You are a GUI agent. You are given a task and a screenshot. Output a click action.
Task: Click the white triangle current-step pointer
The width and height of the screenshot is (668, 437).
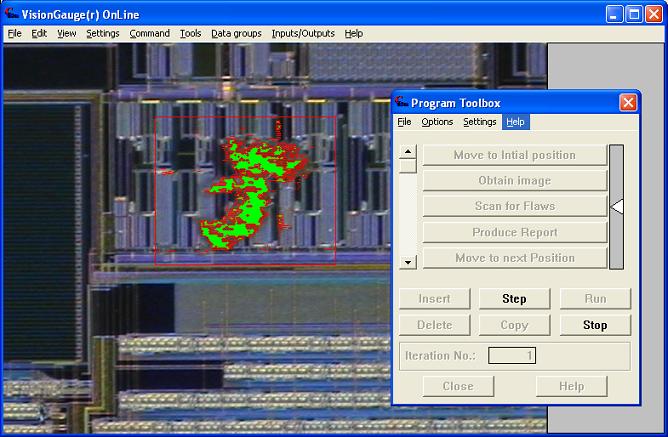pos(617,207)
